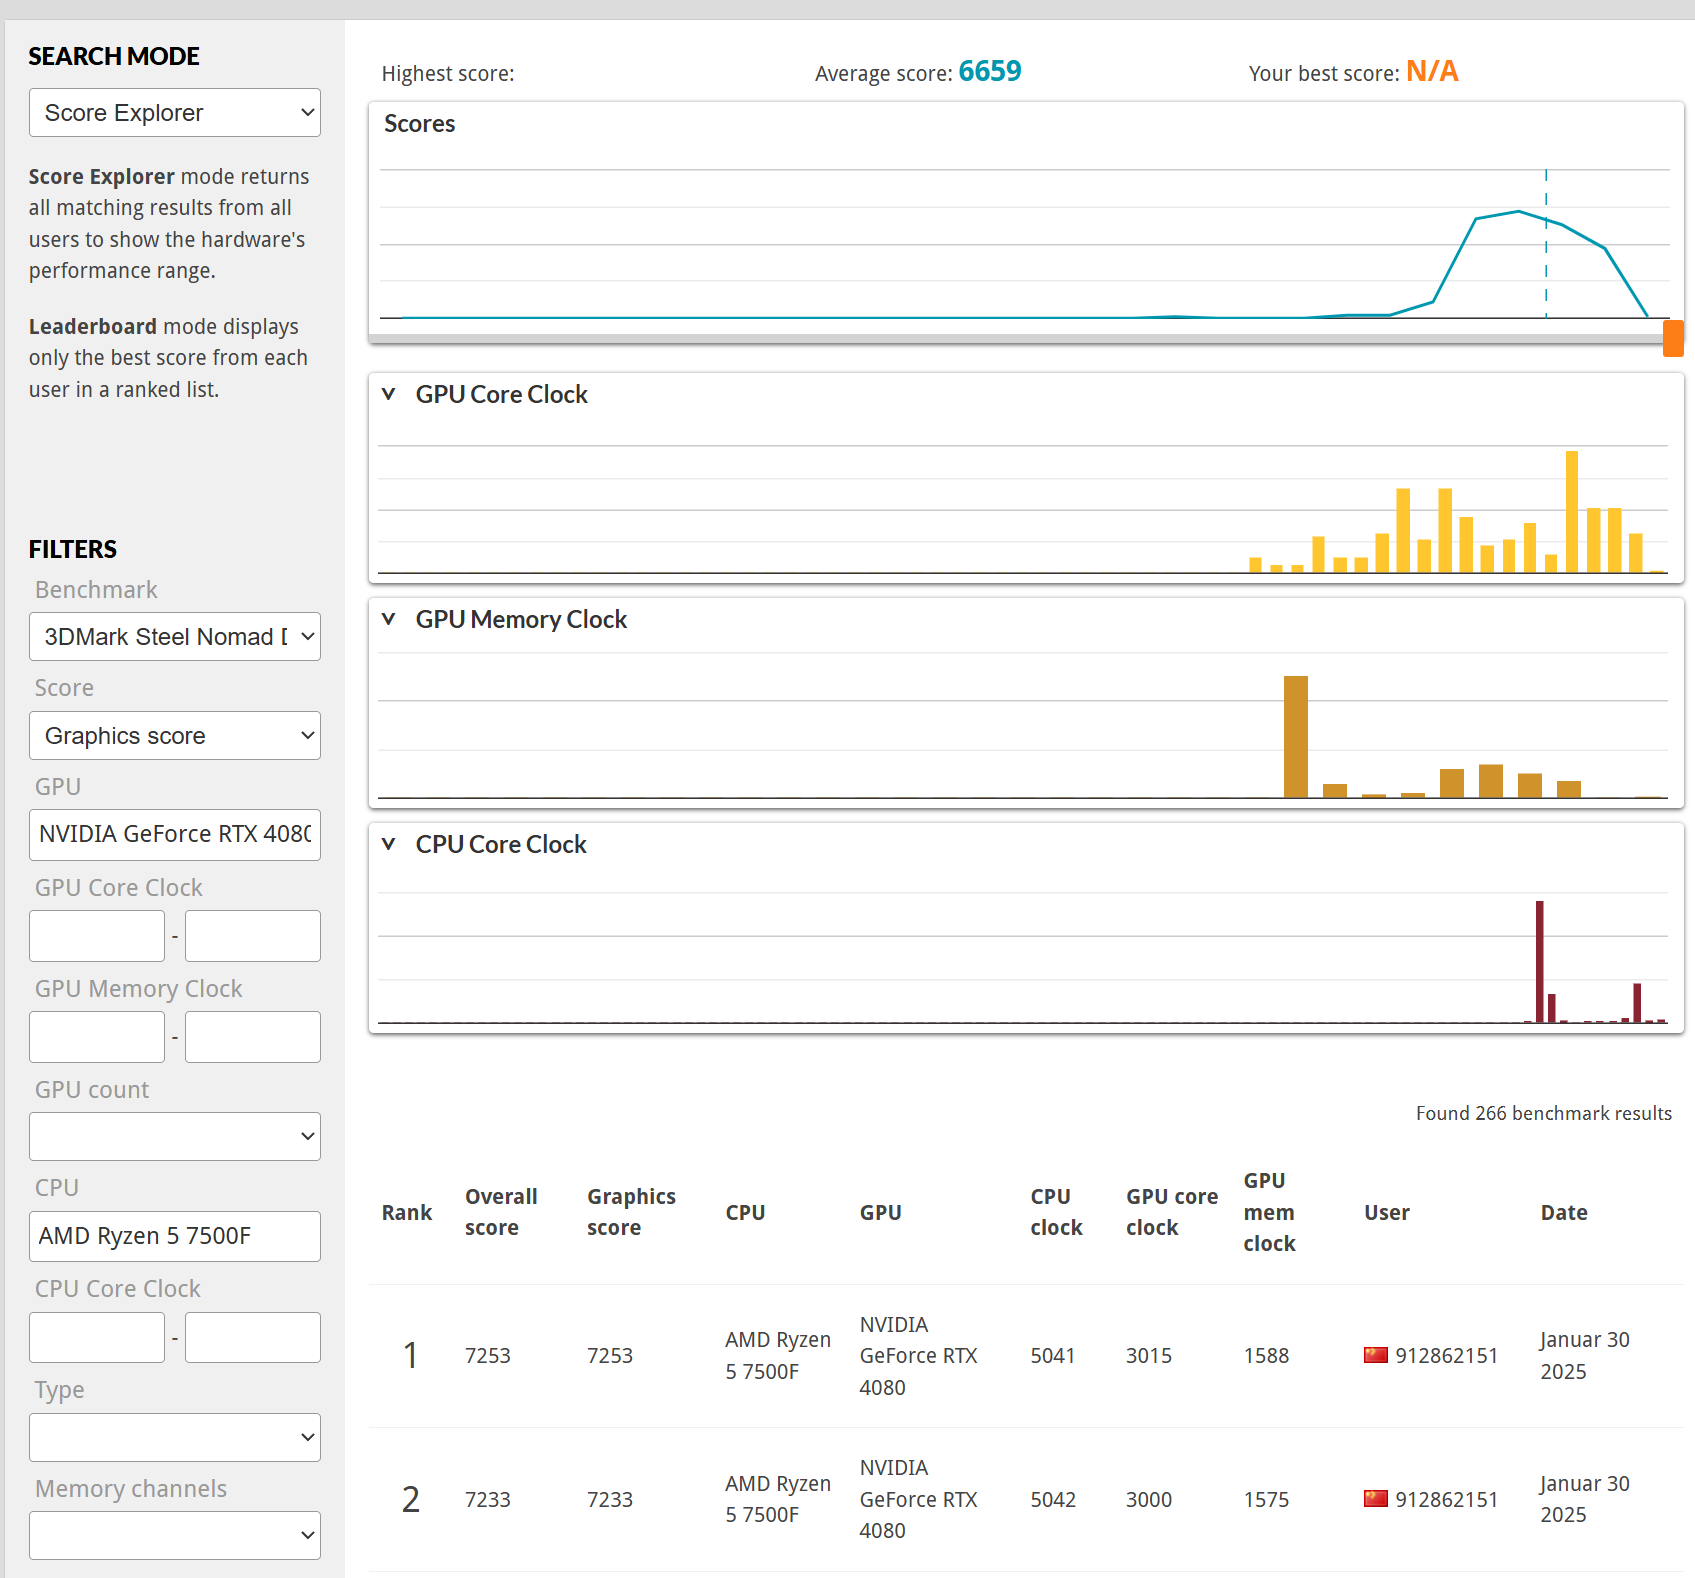Click the CPU clock column header

click(1056, 1213)
